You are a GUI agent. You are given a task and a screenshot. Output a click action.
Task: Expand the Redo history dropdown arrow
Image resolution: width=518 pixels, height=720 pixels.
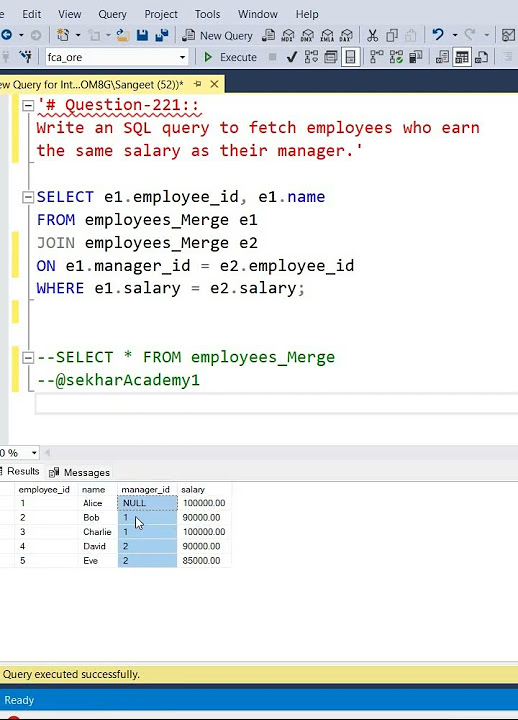pyautogui.click(x=486, y=35)
